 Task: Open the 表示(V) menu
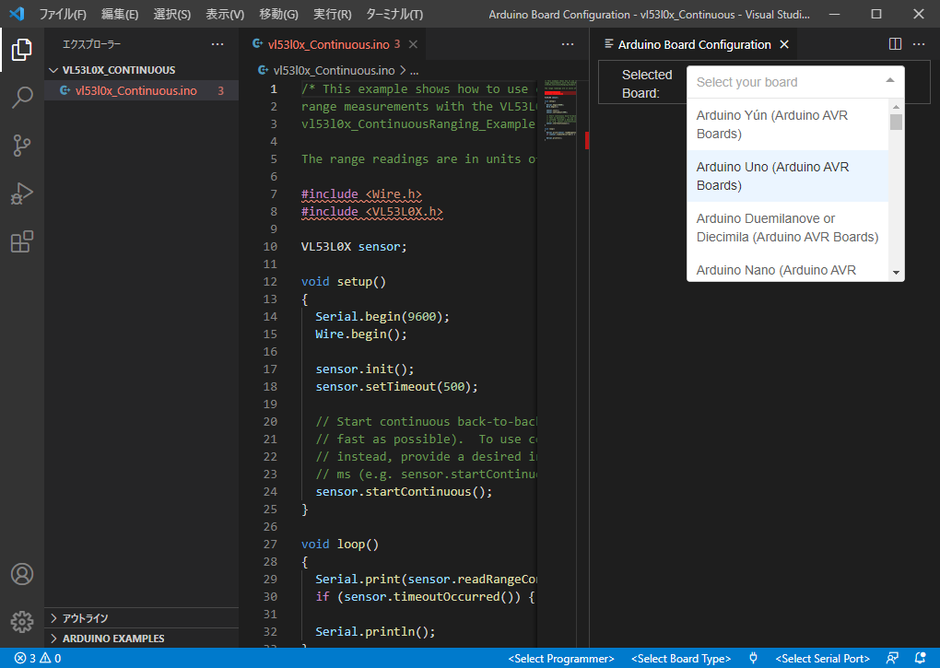point(225,14)
